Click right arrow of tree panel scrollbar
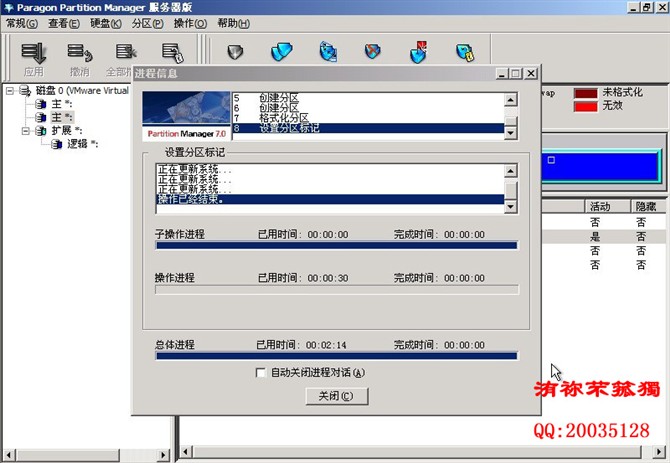Image resolution: width=670 pixels, height=463 pixels. click(x=163, y=455)
